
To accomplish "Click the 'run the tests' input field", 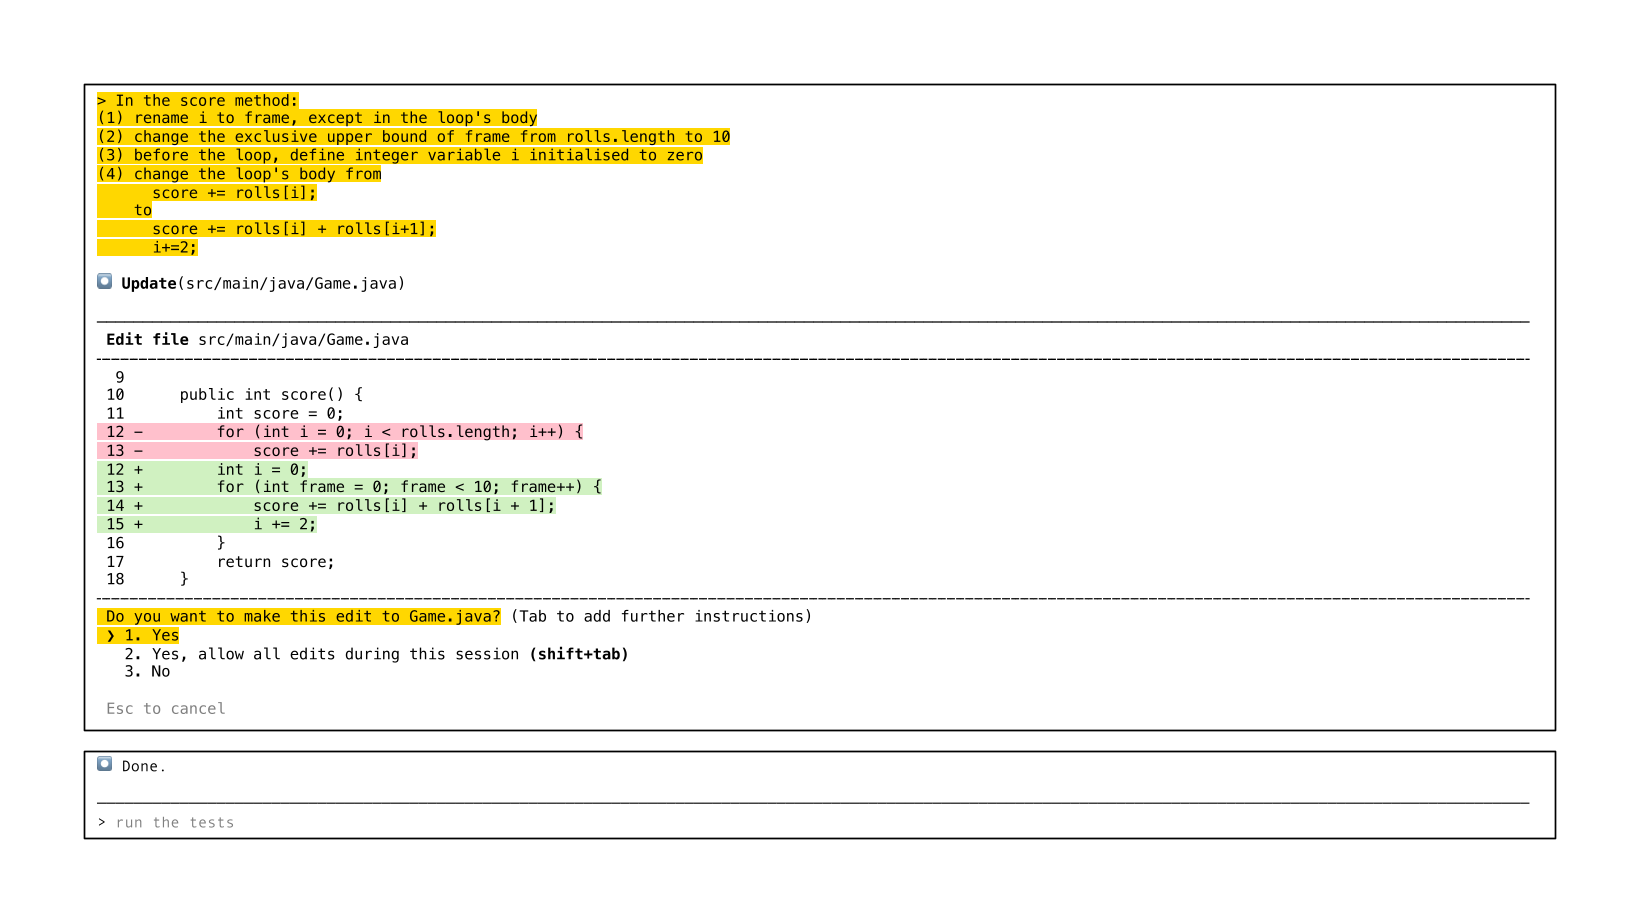I will click(x=175, y=823).
